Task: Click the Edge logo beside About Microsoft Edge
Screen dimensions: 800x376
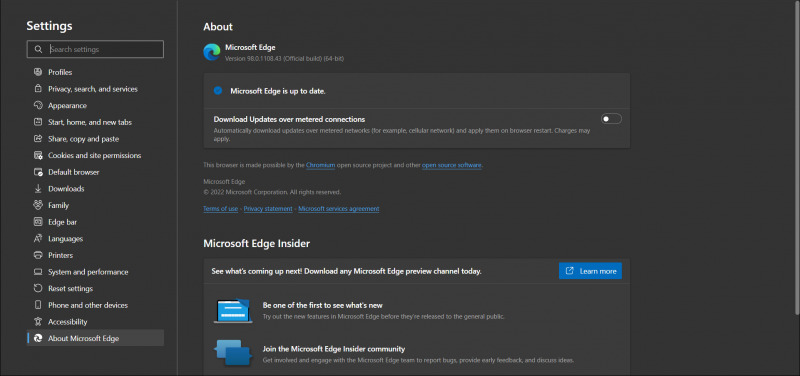Action: tap(38, 338)
